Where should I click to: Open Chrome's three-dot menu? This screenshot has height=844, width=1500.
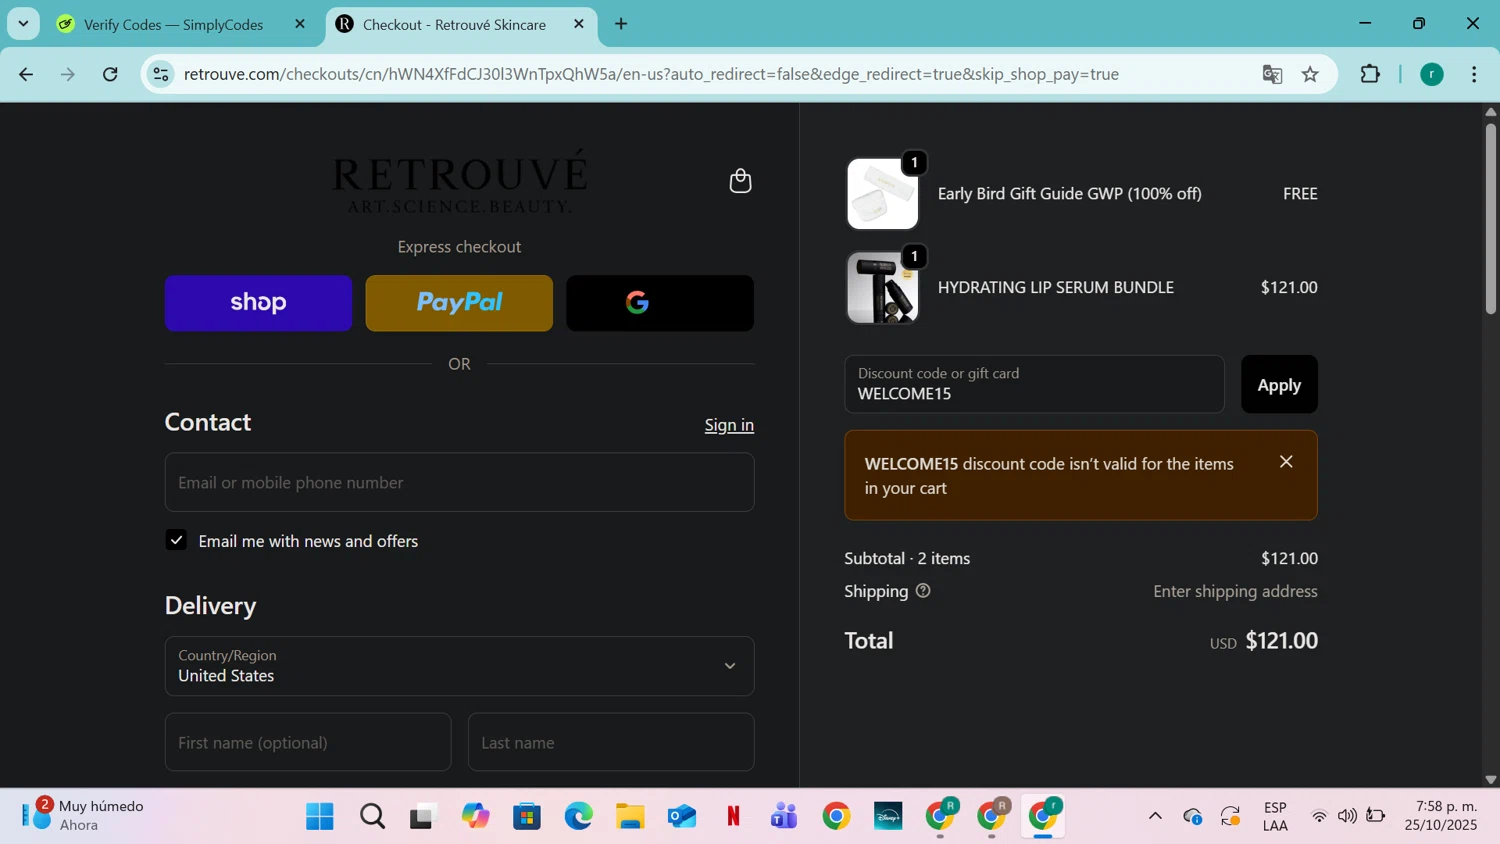1474,74
